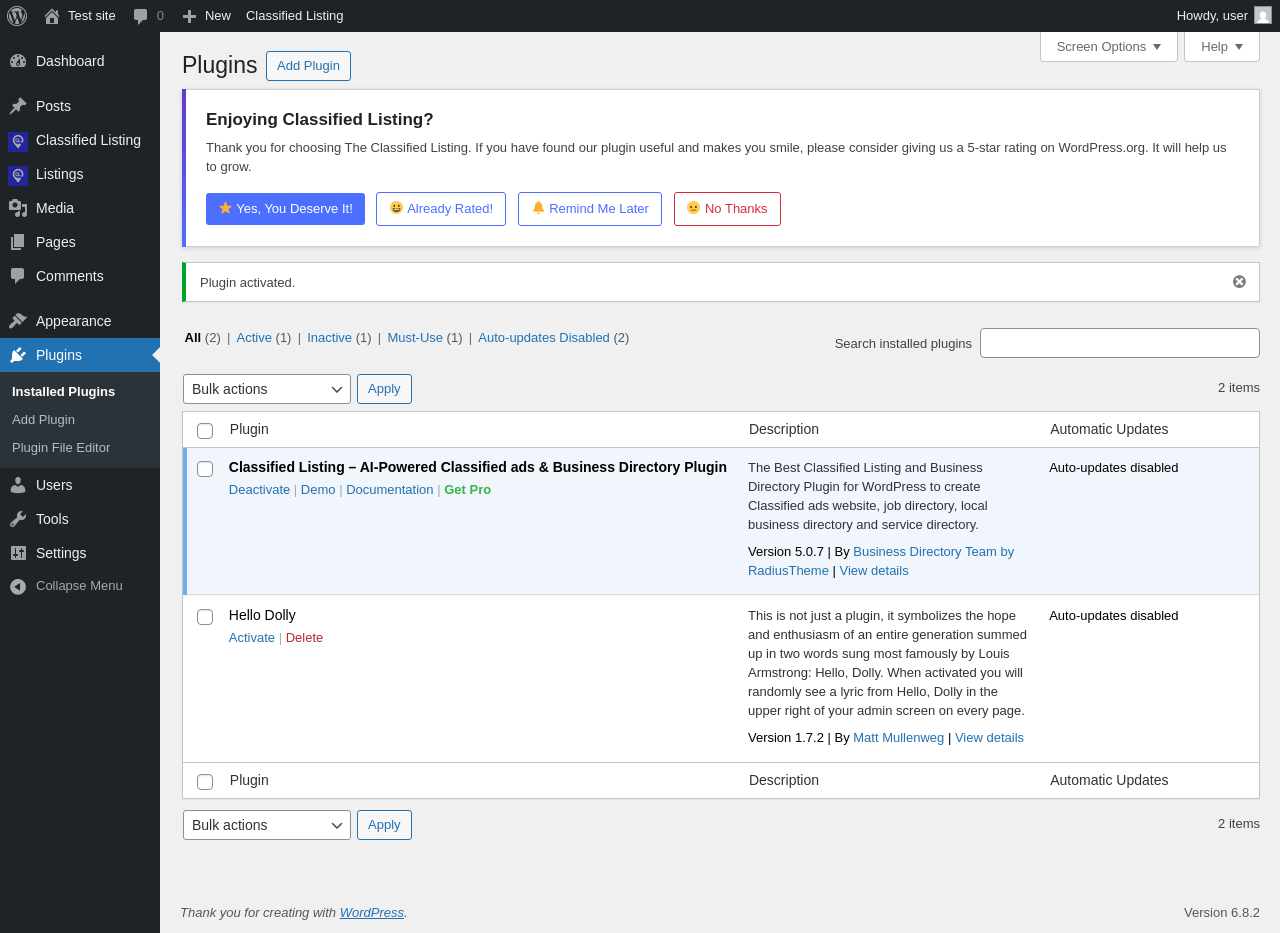Open the top Bulk actions dropdown
This screenshot has height=933, width=1280.
267,389
